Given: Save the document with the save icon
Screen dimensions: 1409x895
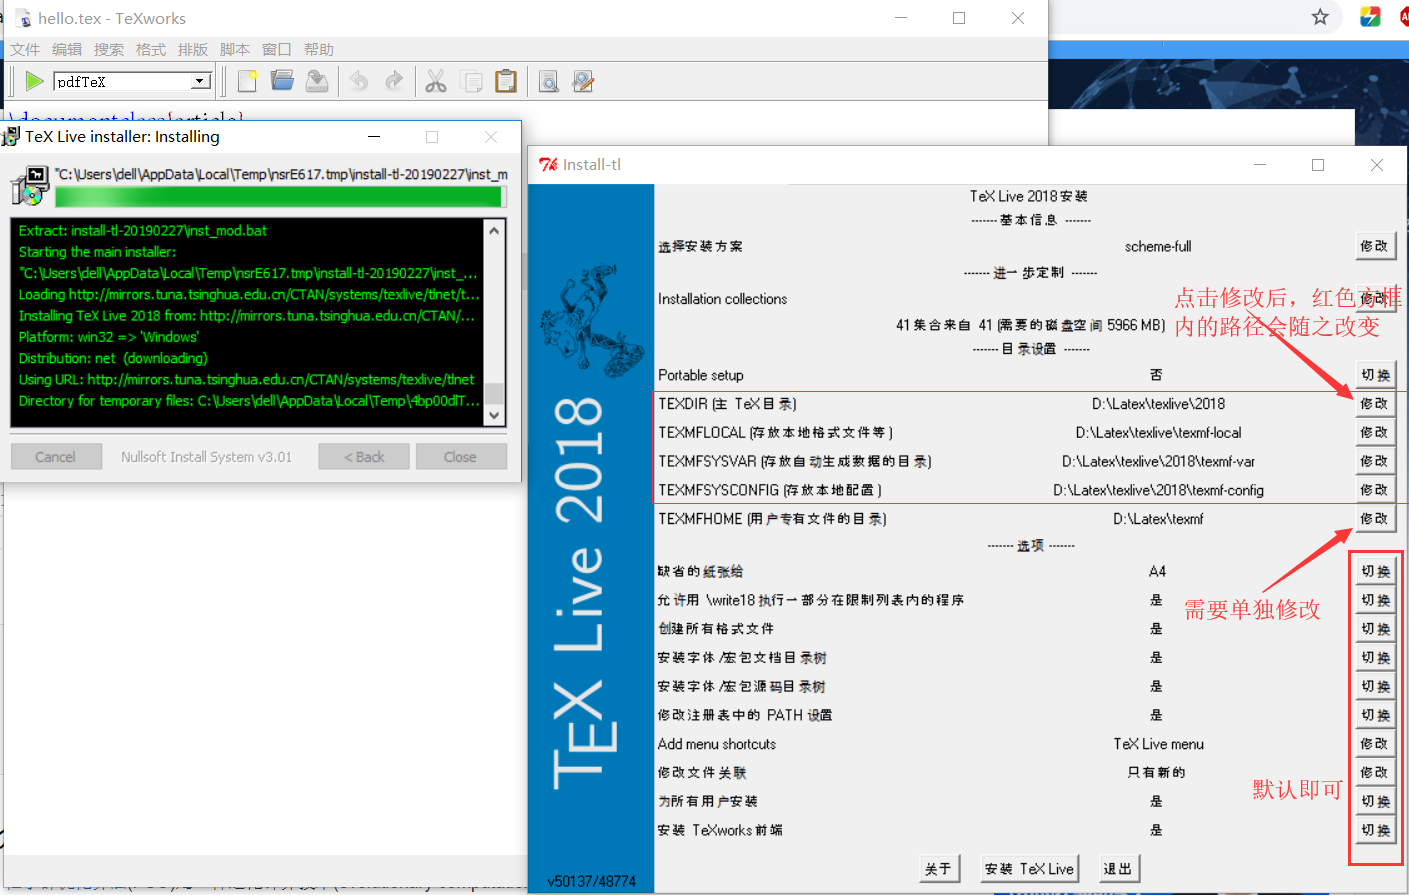Looking at the screenshot, I should coord(317,81).
